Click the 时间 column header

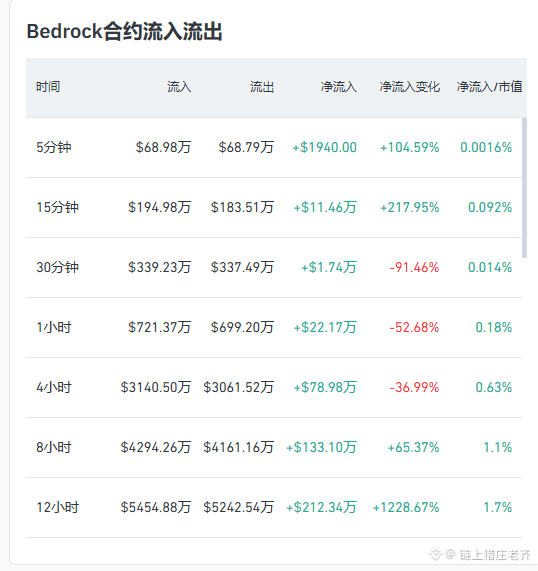pos(48,87)
